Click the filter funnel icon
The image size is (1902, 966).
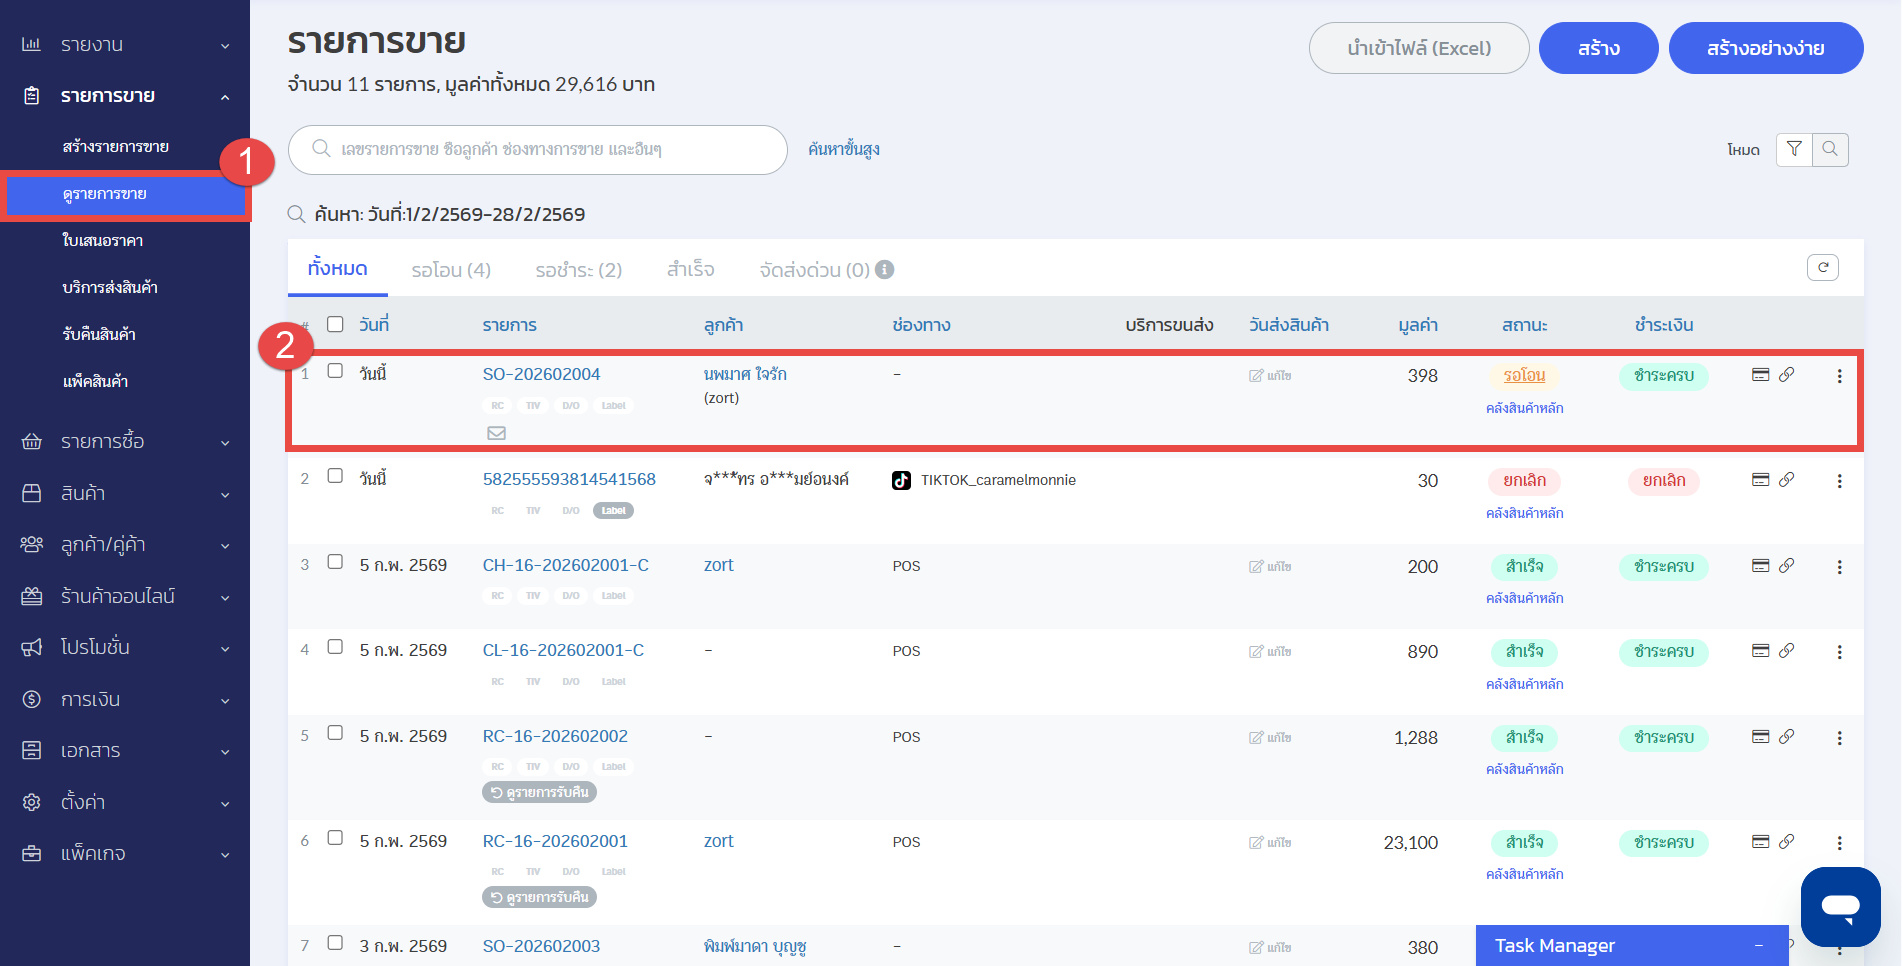tap(1794, 149)
